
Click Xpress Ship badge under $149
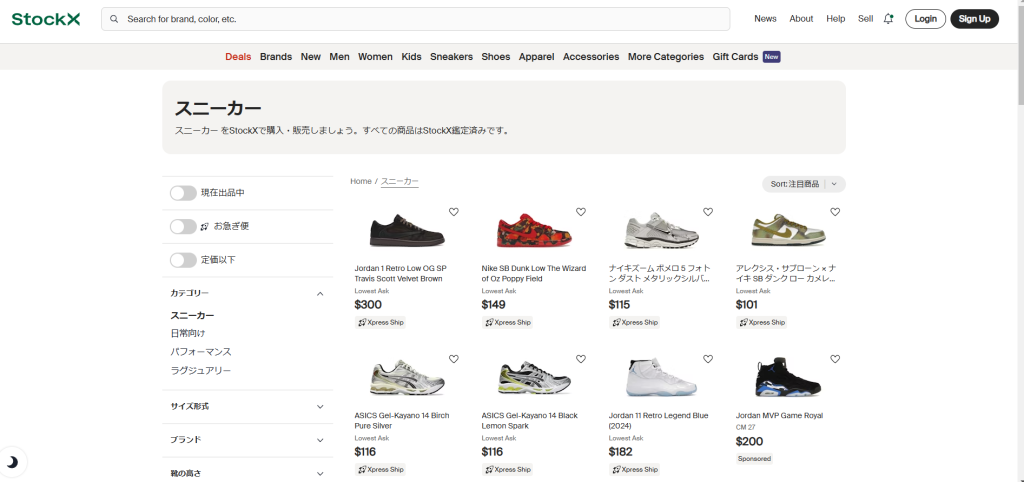coord(507,322)
